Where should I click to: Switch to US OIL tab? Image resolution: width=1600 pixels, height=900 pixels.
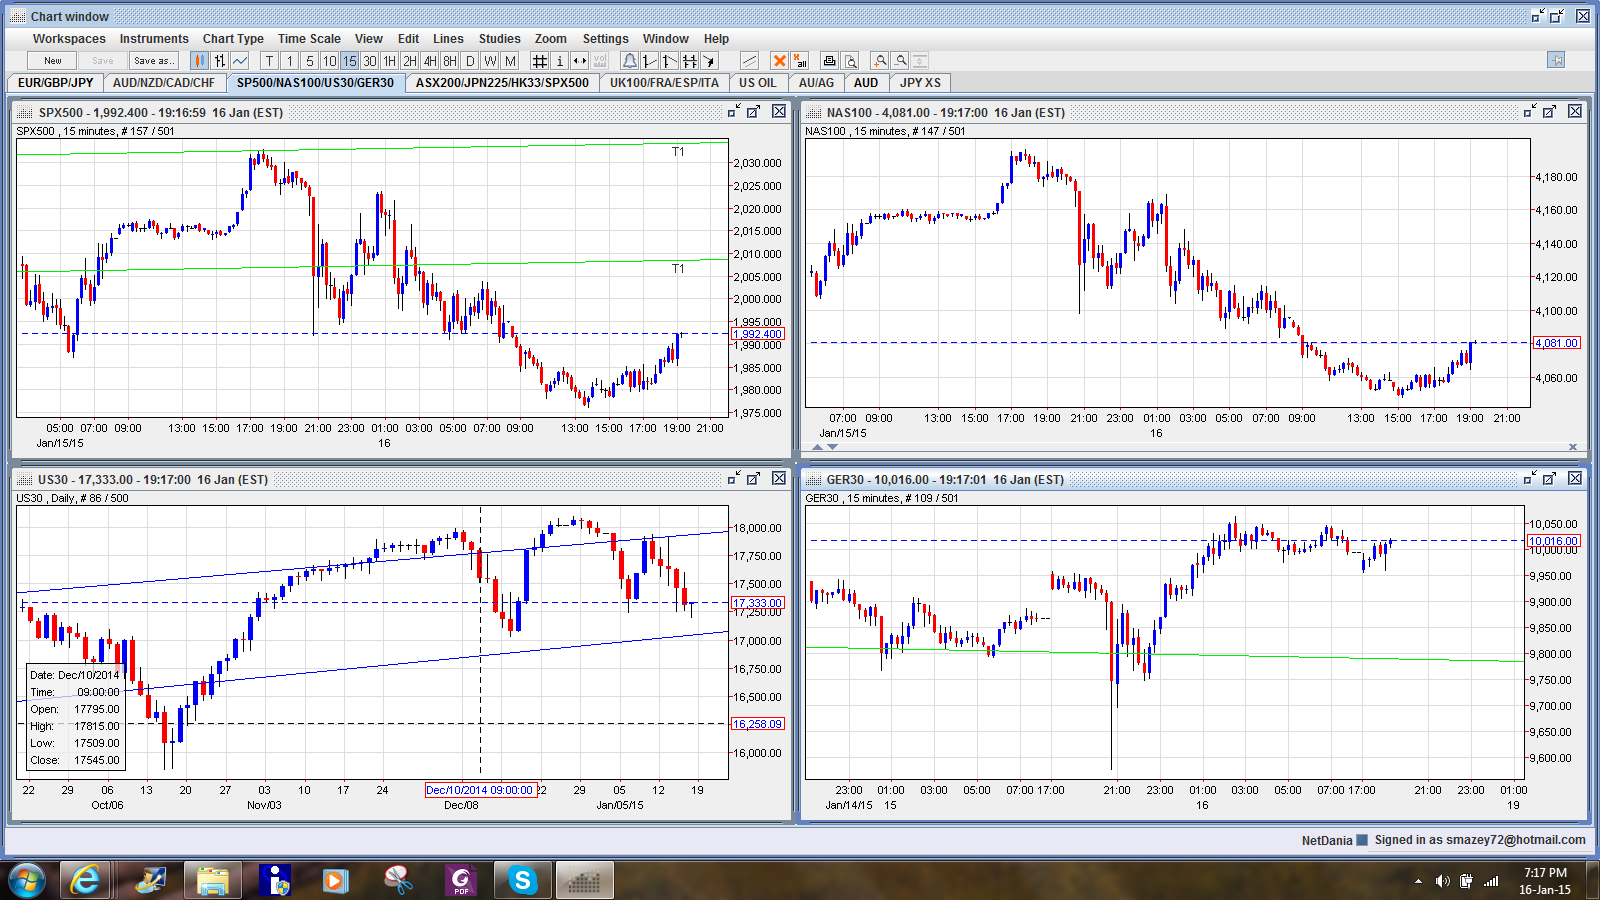(758, 83)
